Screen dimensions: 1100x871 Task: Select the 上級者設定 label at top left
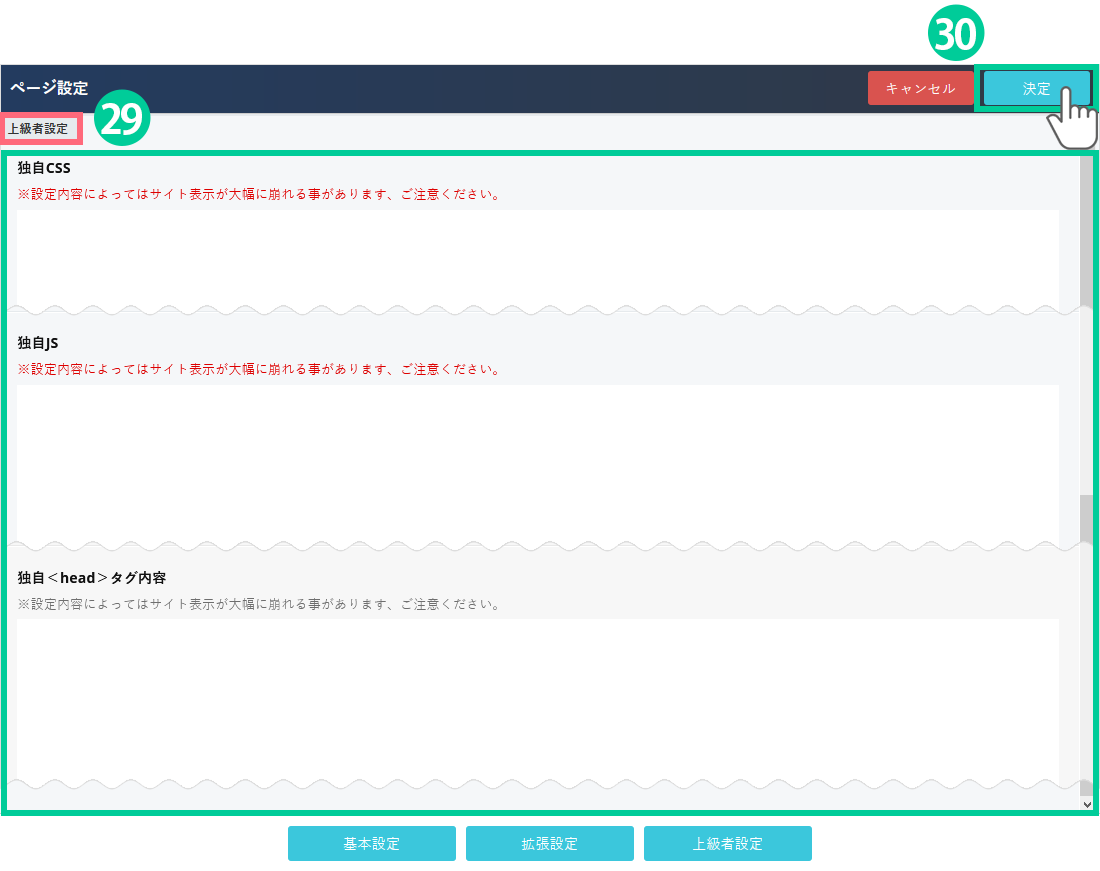point(38,129)
